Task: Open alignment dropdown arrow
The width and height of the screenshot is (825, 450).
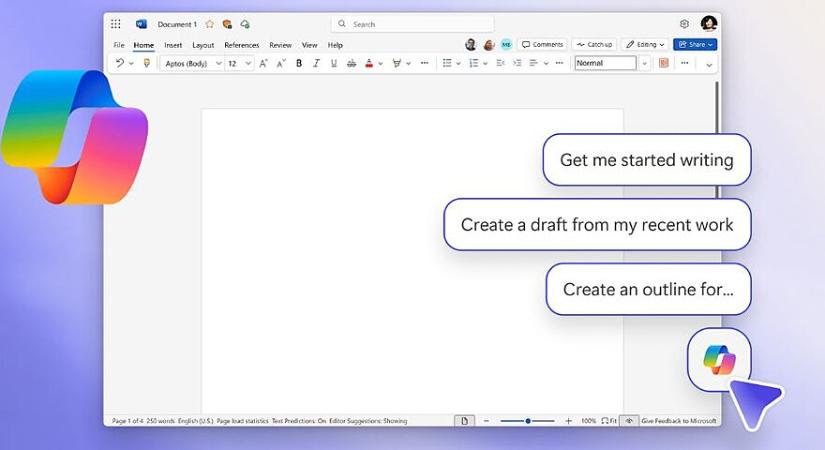Action: click(546, 64)
